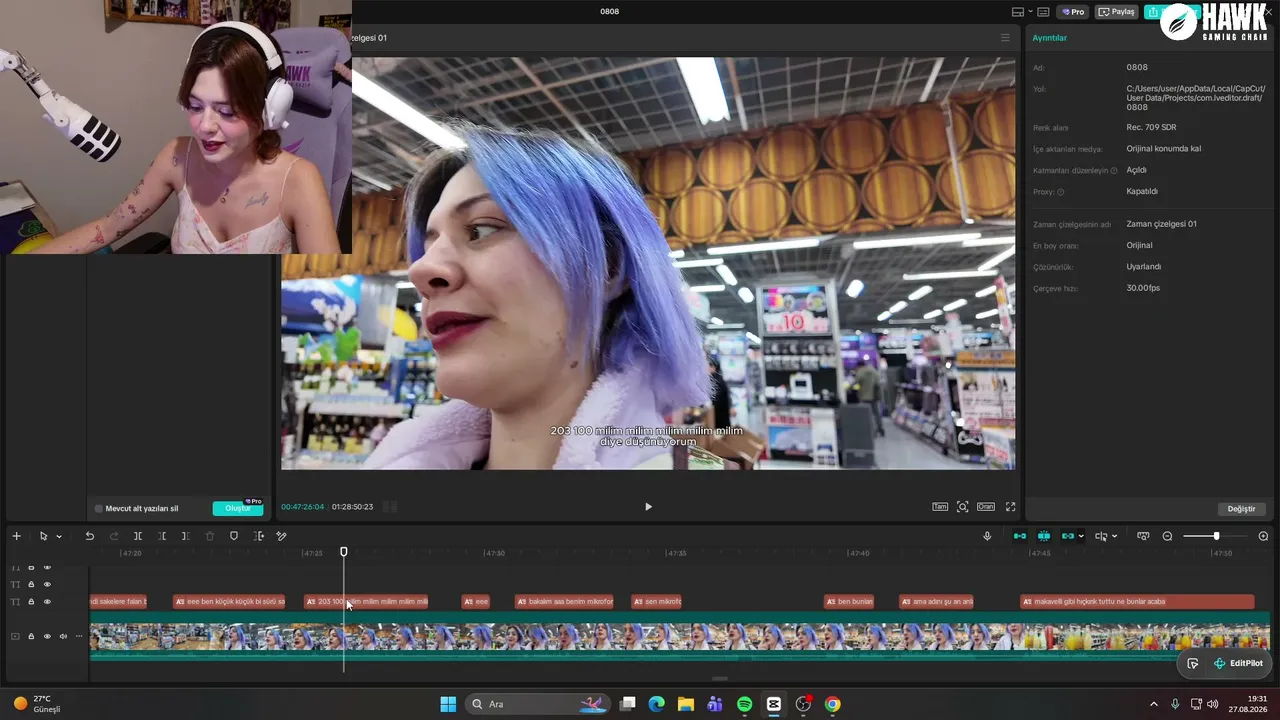
Task: Select caption clip 'ama adını şu an'
Action: [x=936, y=602]
